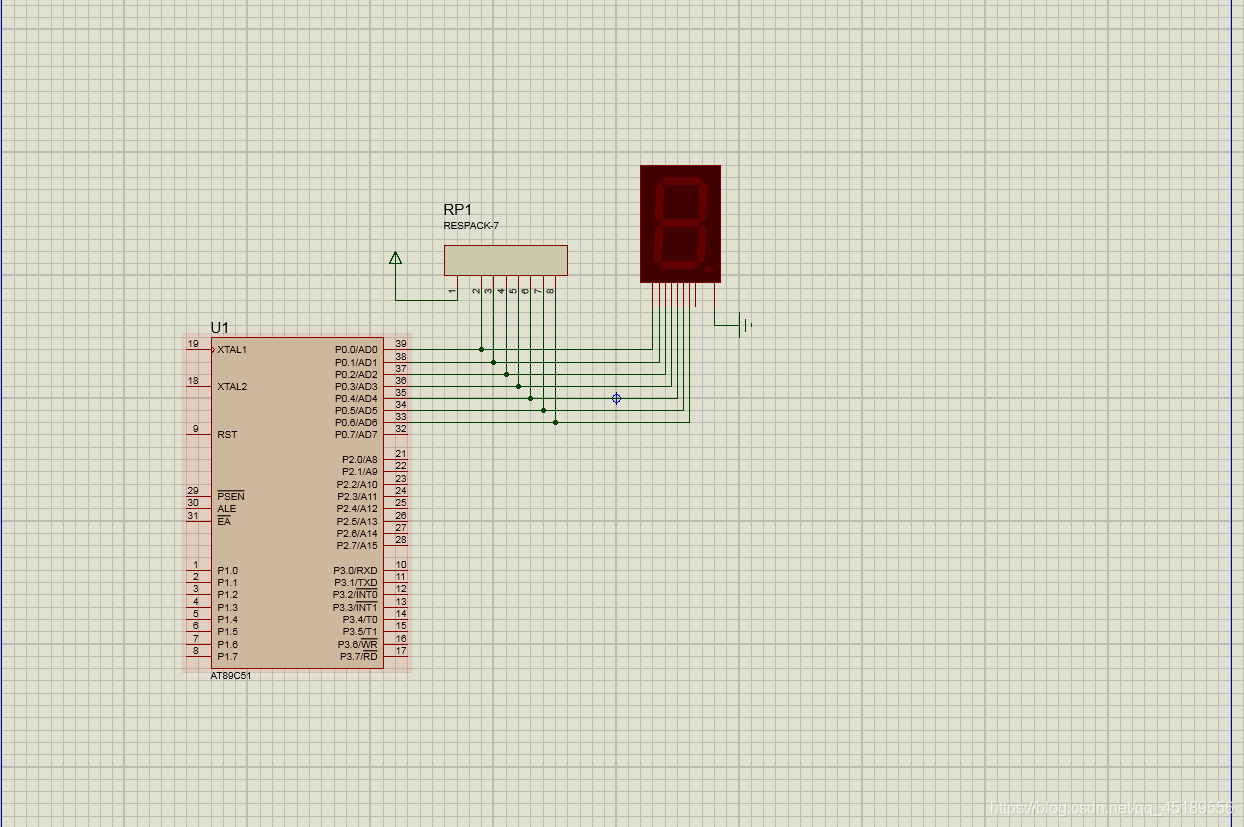
Task: Click the P3.6/WR pin label
Action: (x=358, y=644)
